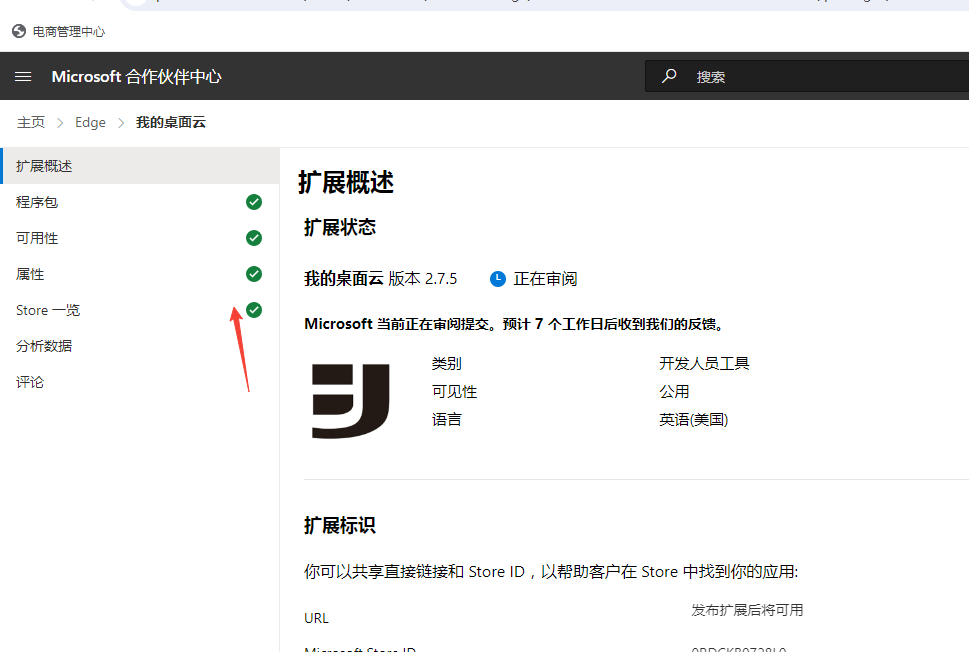
Task: Click the 可见性 label
Action: pos(454,392)
